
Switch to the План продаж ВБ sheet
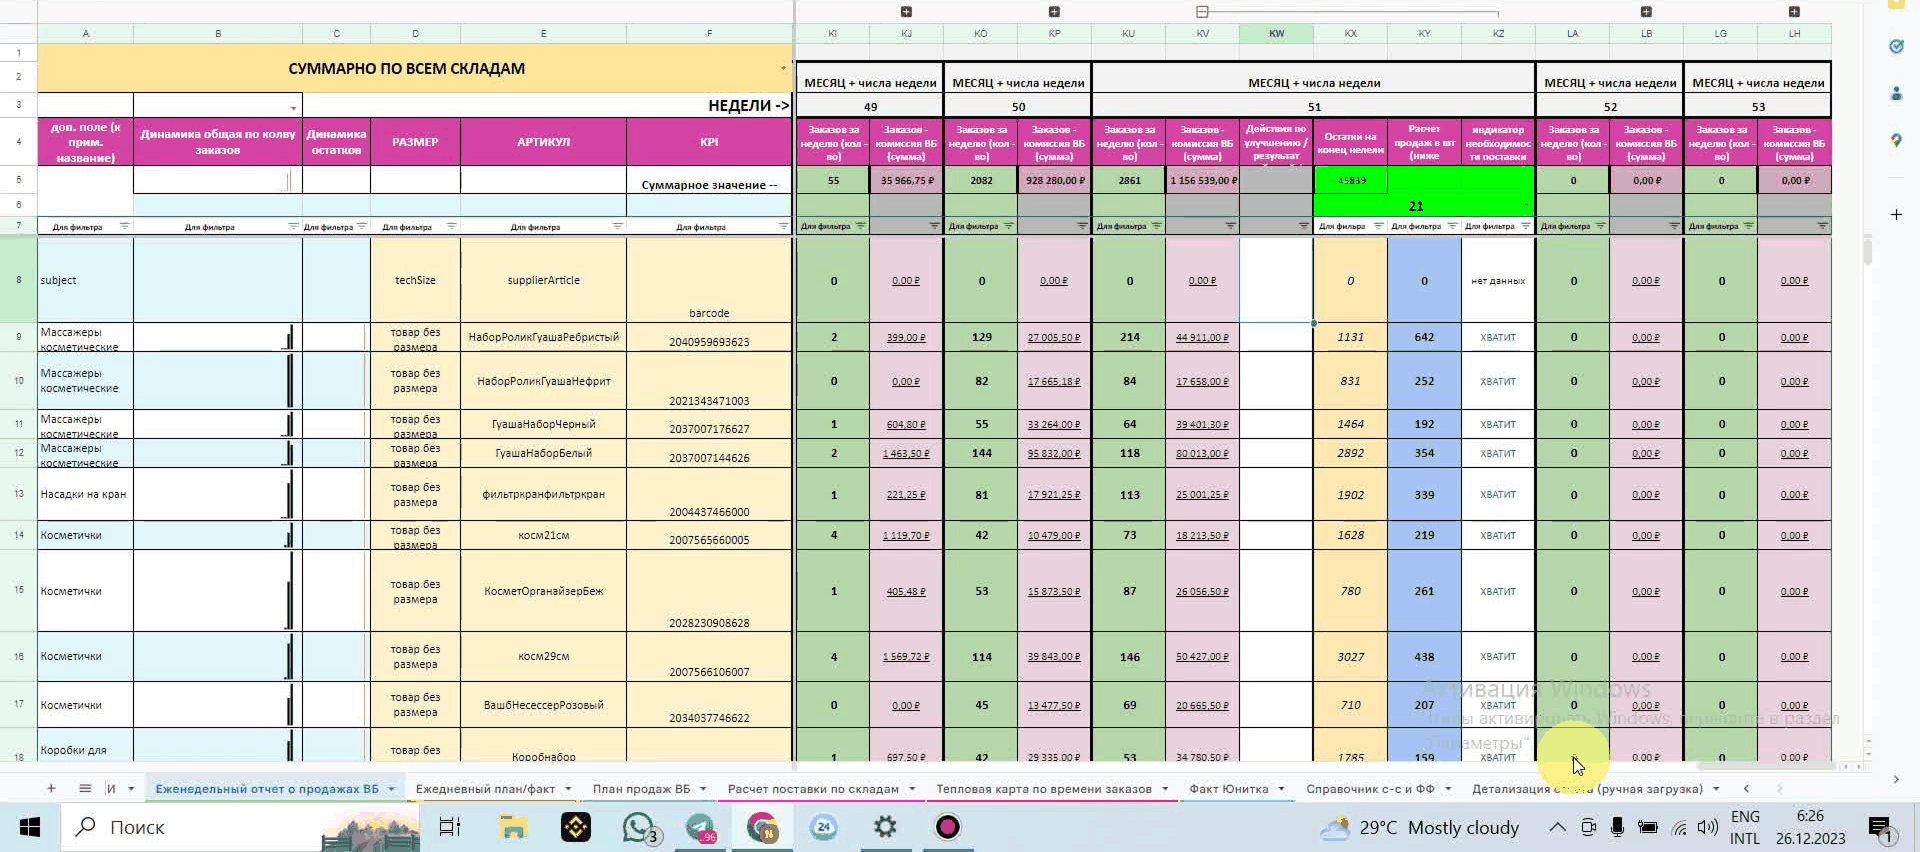[x=641, y=789]
